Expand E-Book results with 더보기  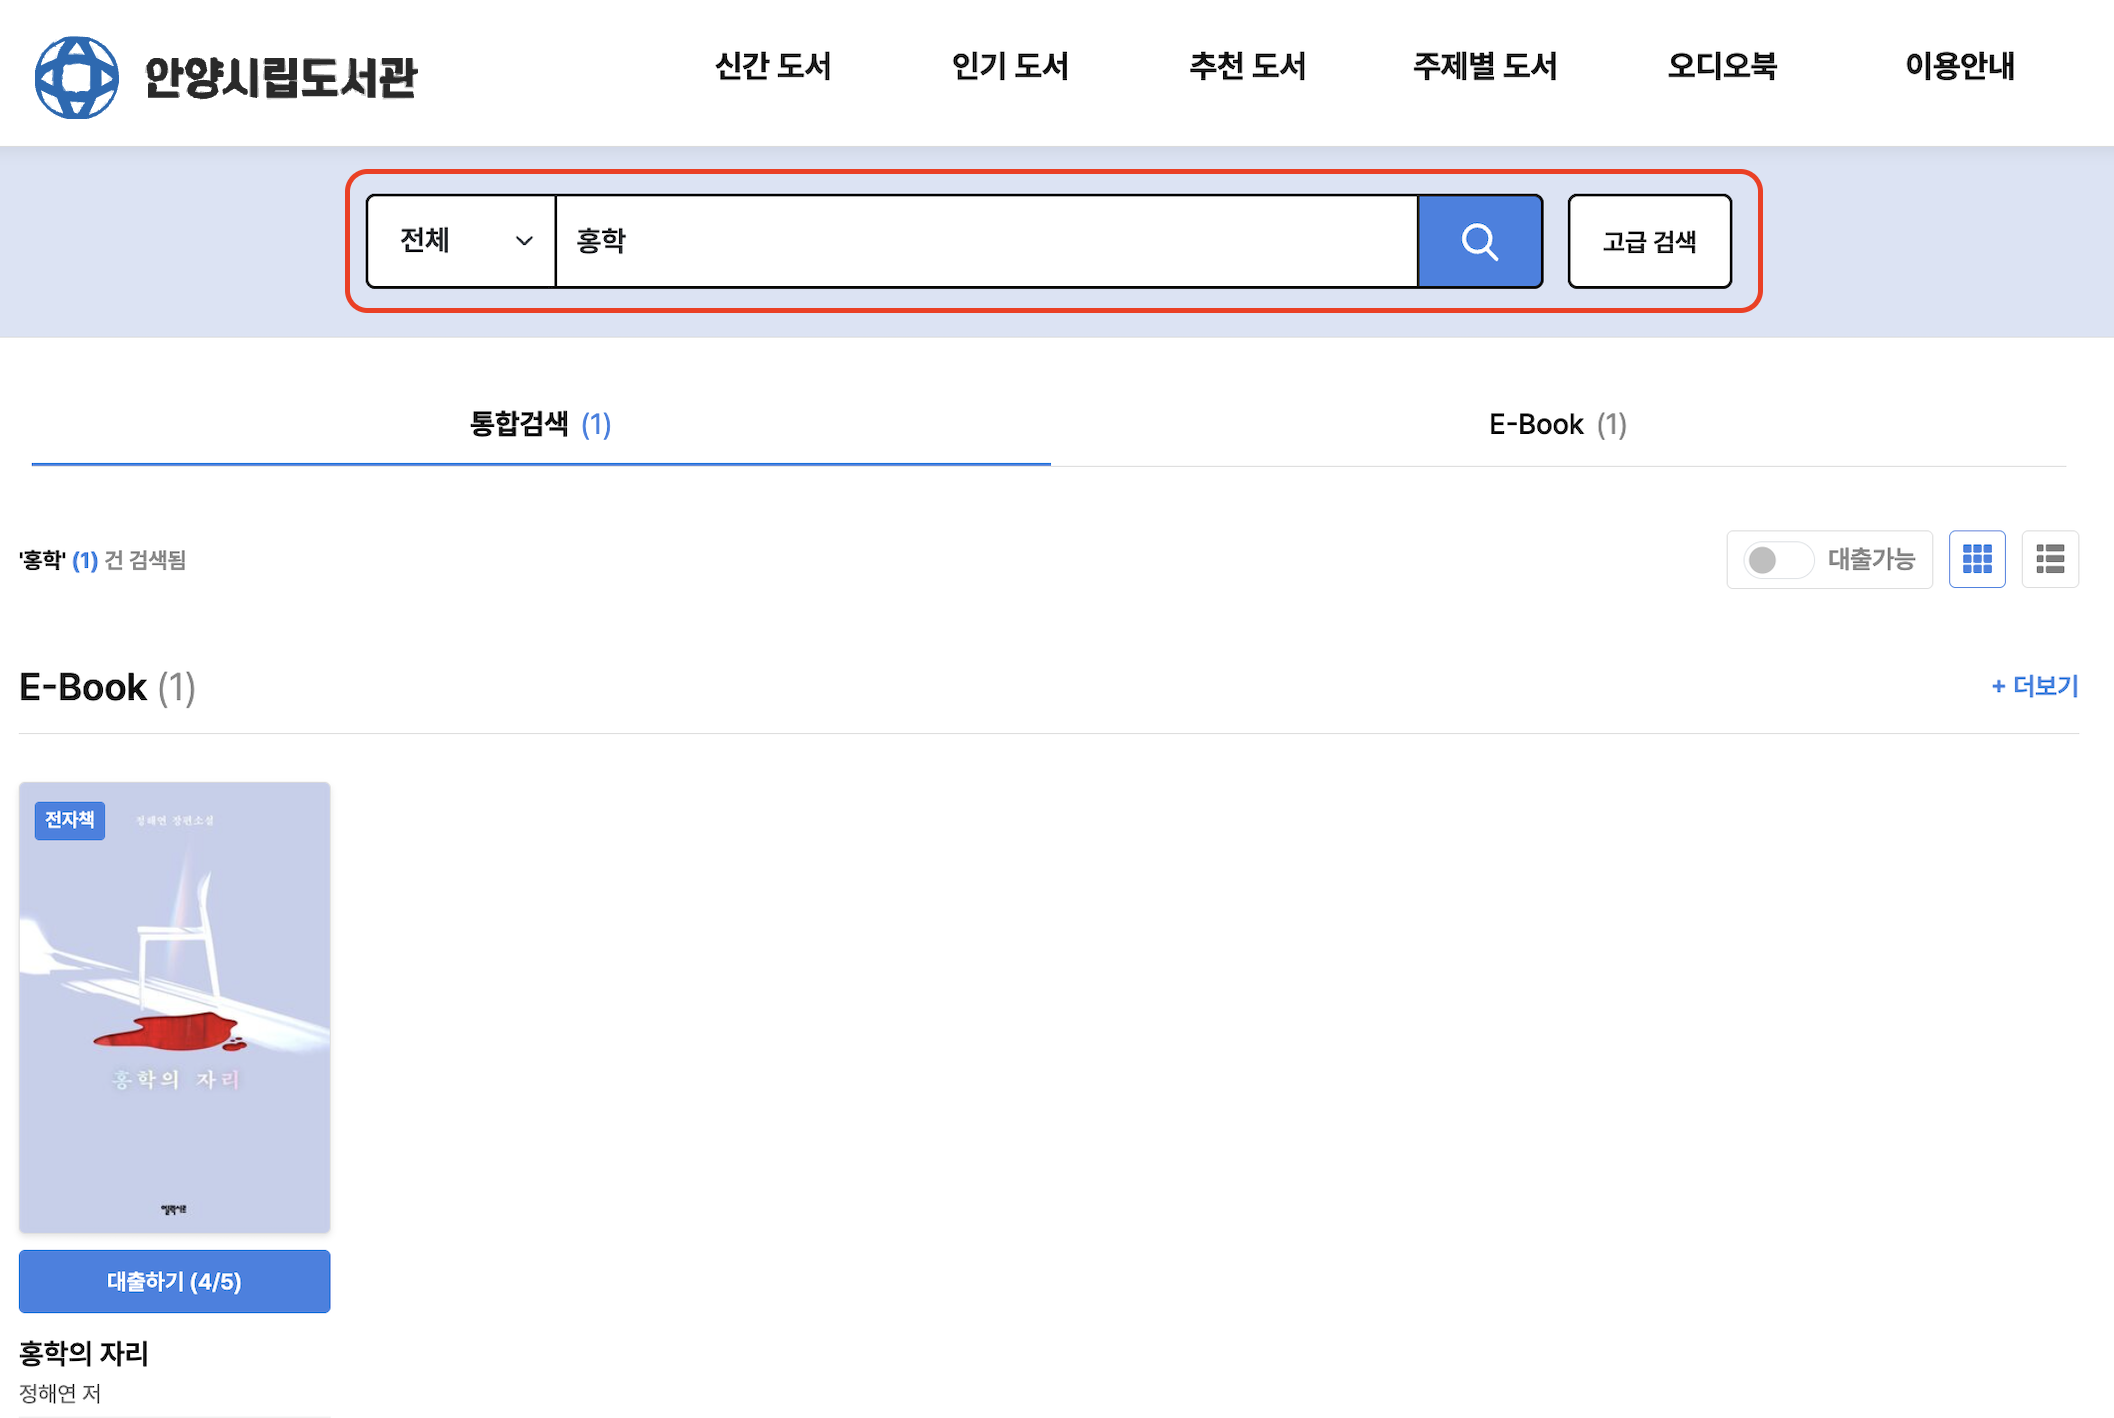(x=2034, y=686)
